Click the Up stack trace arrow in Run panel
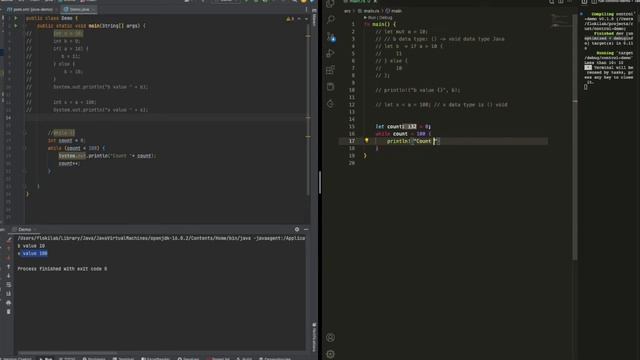The width and height of the screenshot is (640, 360). tap(9, 267)
